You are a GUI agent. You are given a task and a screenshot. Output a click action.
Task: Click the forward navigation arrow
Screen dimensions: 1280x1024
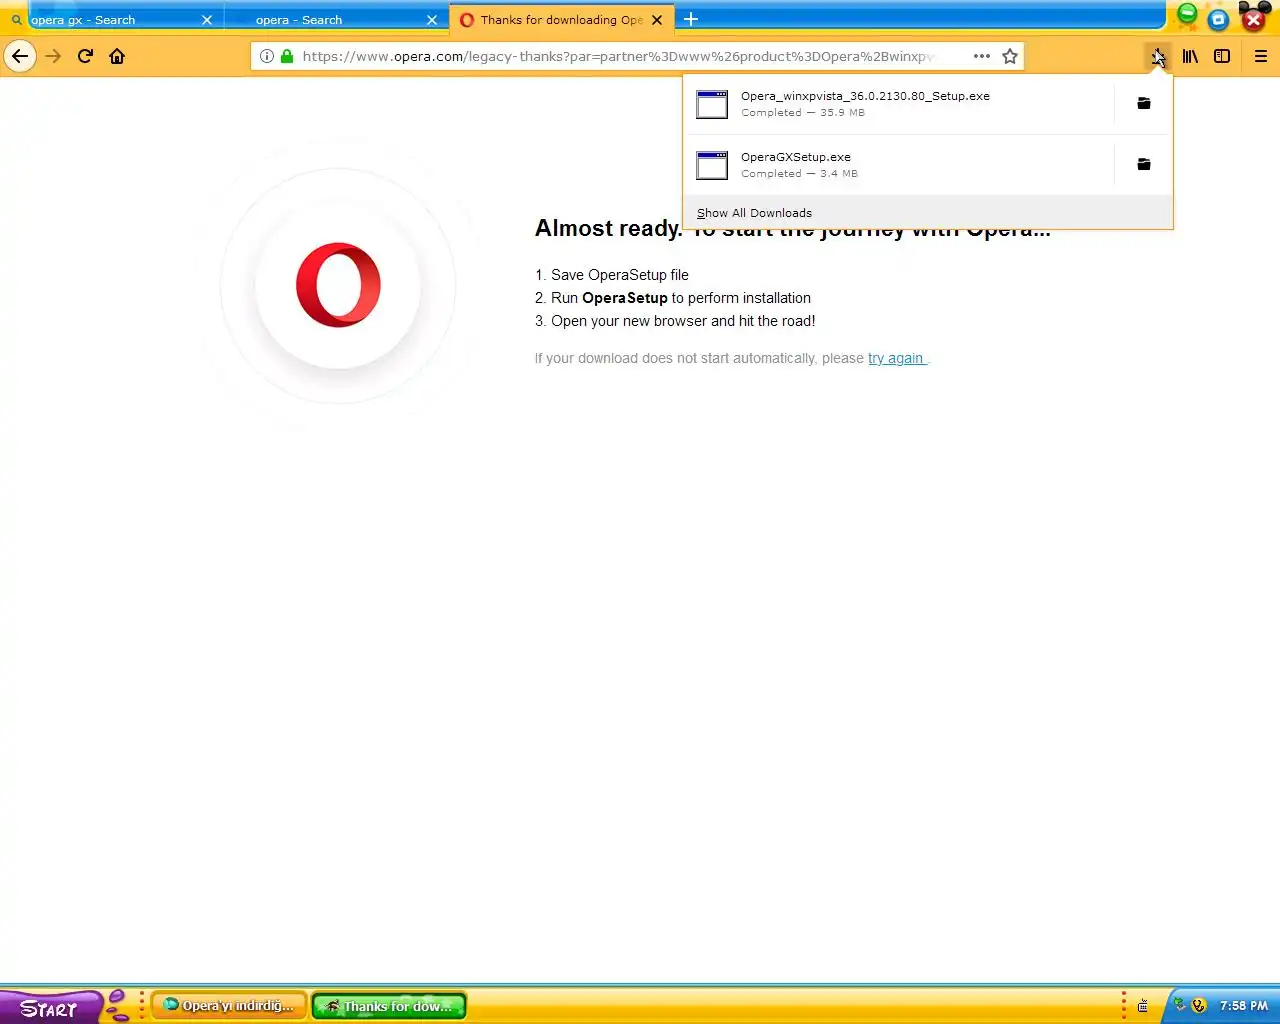(54, 56)
